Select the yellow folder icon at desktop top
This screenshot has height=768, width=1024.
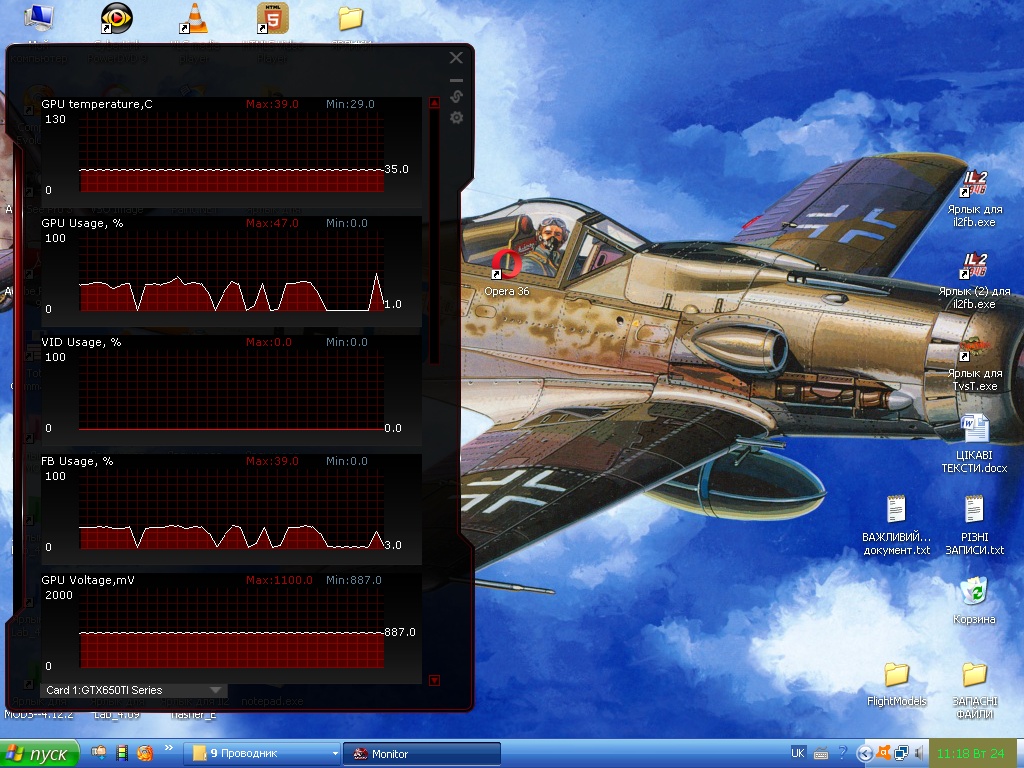[351, 18]
